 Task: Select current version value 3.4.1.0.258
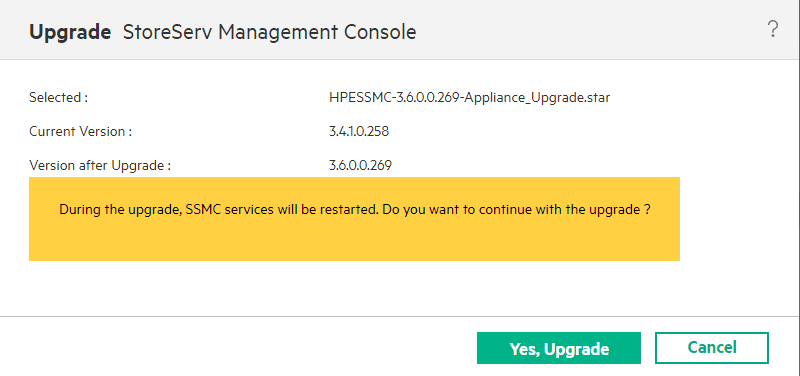(359, 132)
